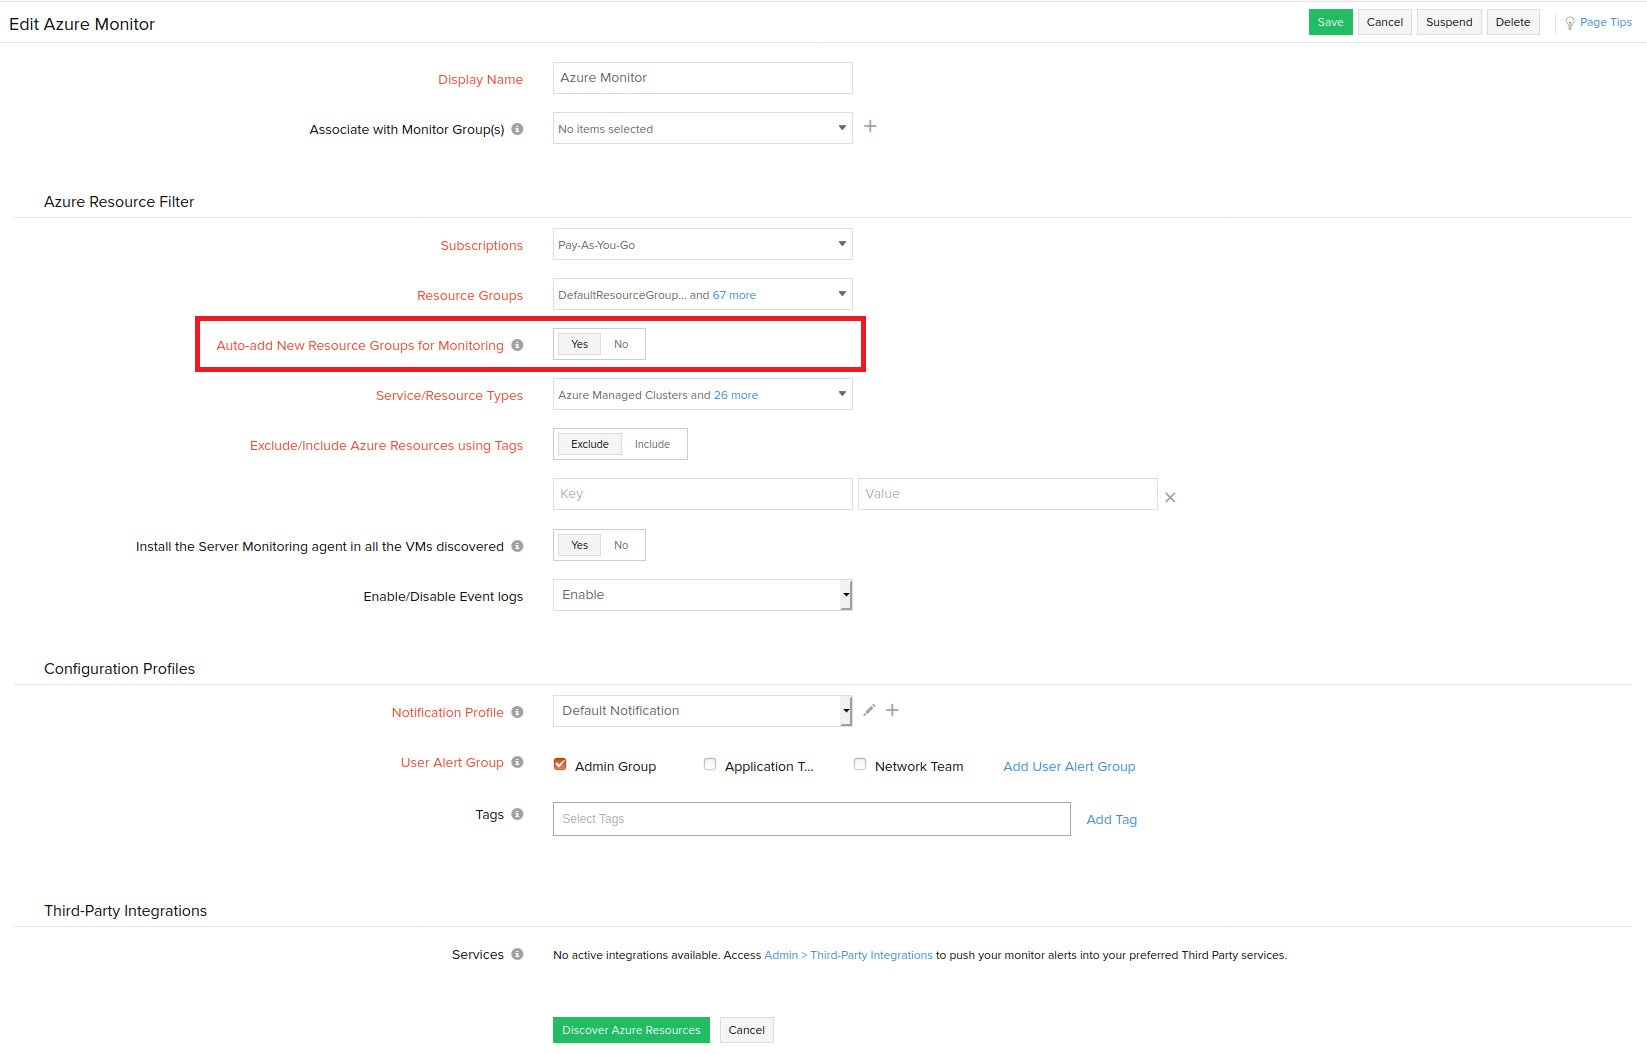The width and height of the screenshot is (1647, 1054).
Task: Click the Suspend button
Action: click(x=1449, y=22)
